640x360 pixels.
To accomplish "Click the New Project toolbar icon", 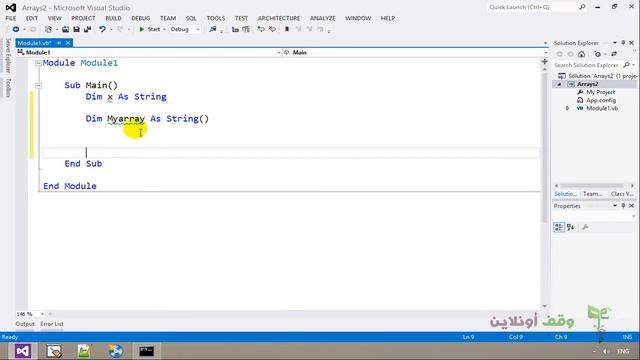I will coord(48,29).
